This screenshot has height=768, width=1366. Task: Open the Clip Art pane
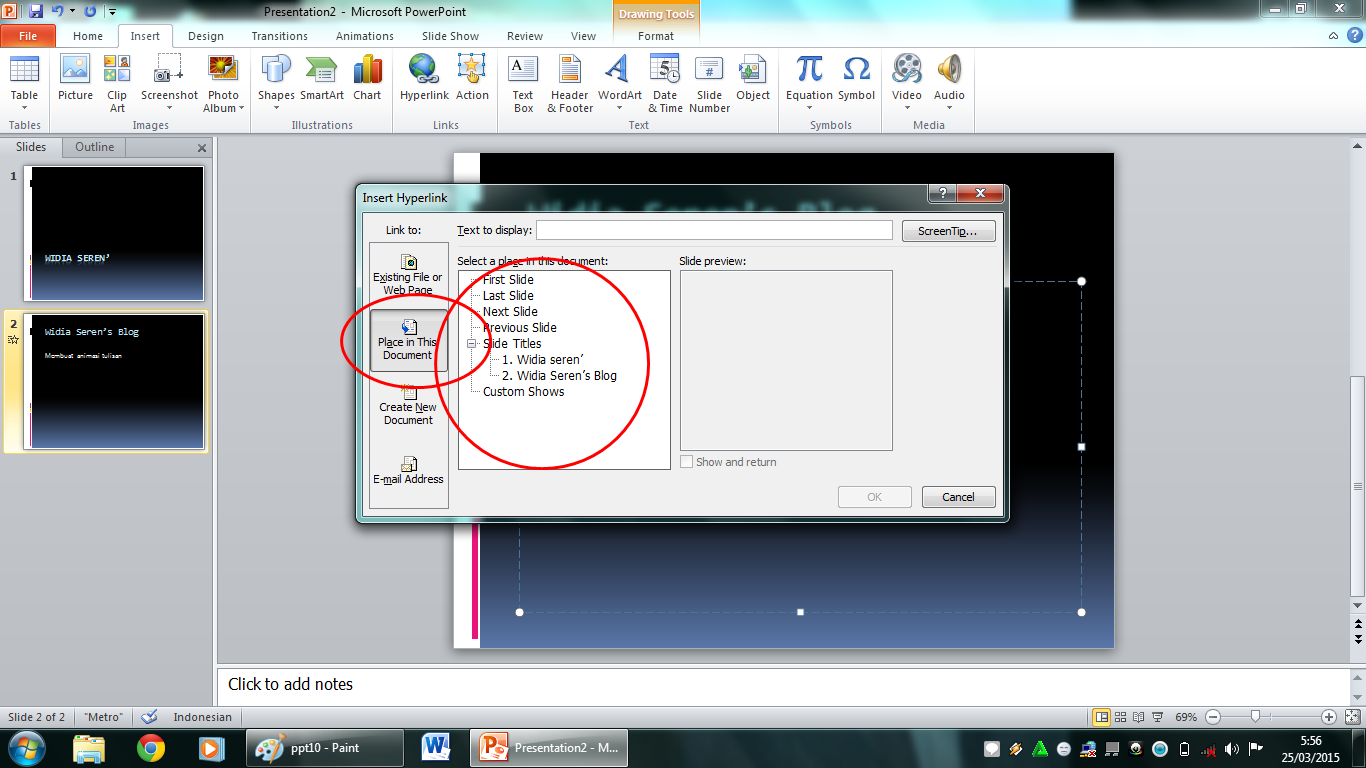[117, 83]
